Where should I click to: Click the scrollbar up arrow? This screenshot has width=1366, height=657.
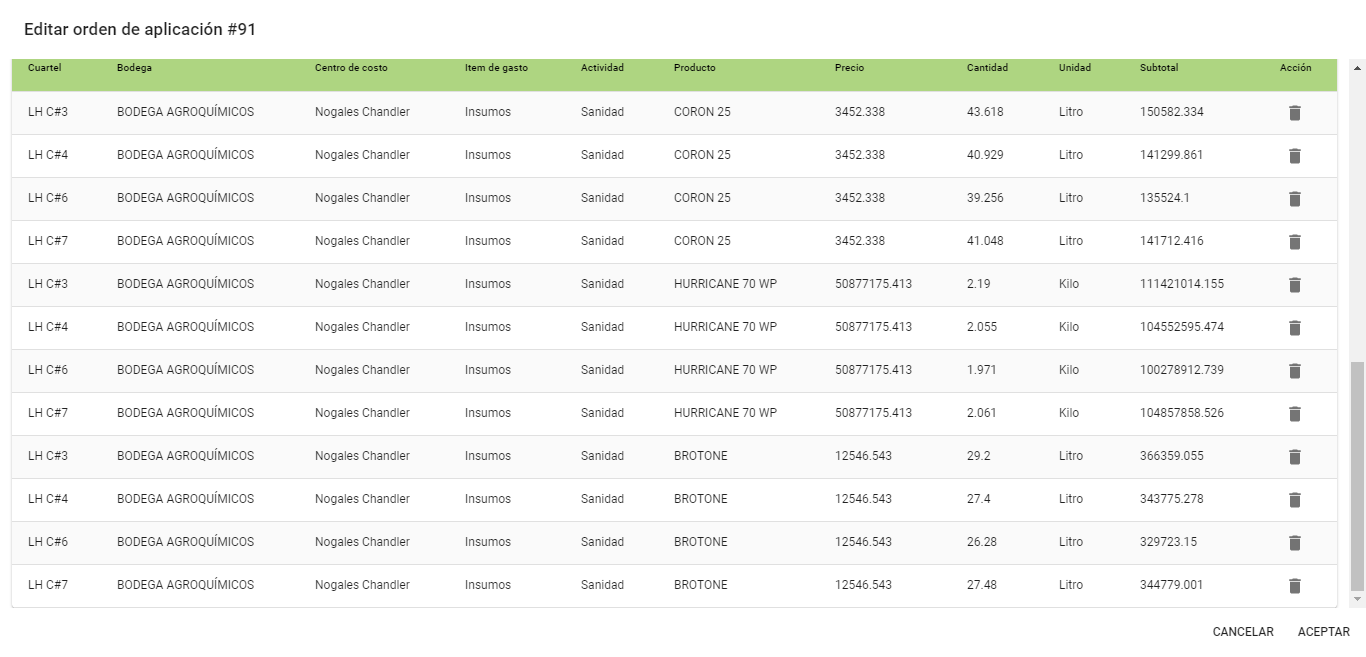point(1357,69)
